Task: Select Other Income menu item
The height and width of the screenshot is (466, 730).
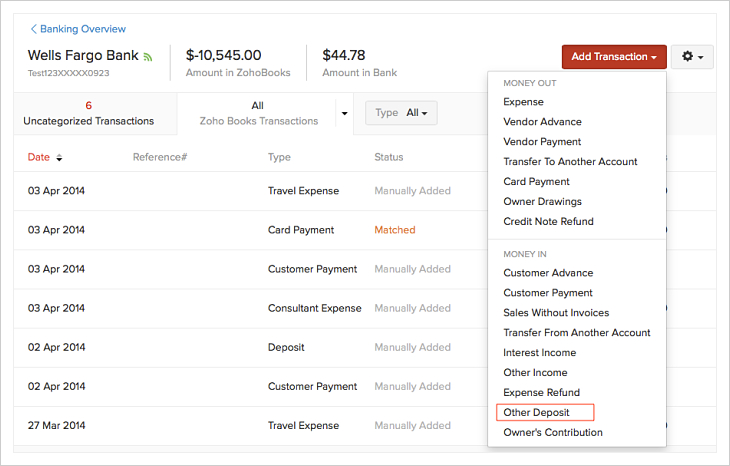Action: (535, 372)
